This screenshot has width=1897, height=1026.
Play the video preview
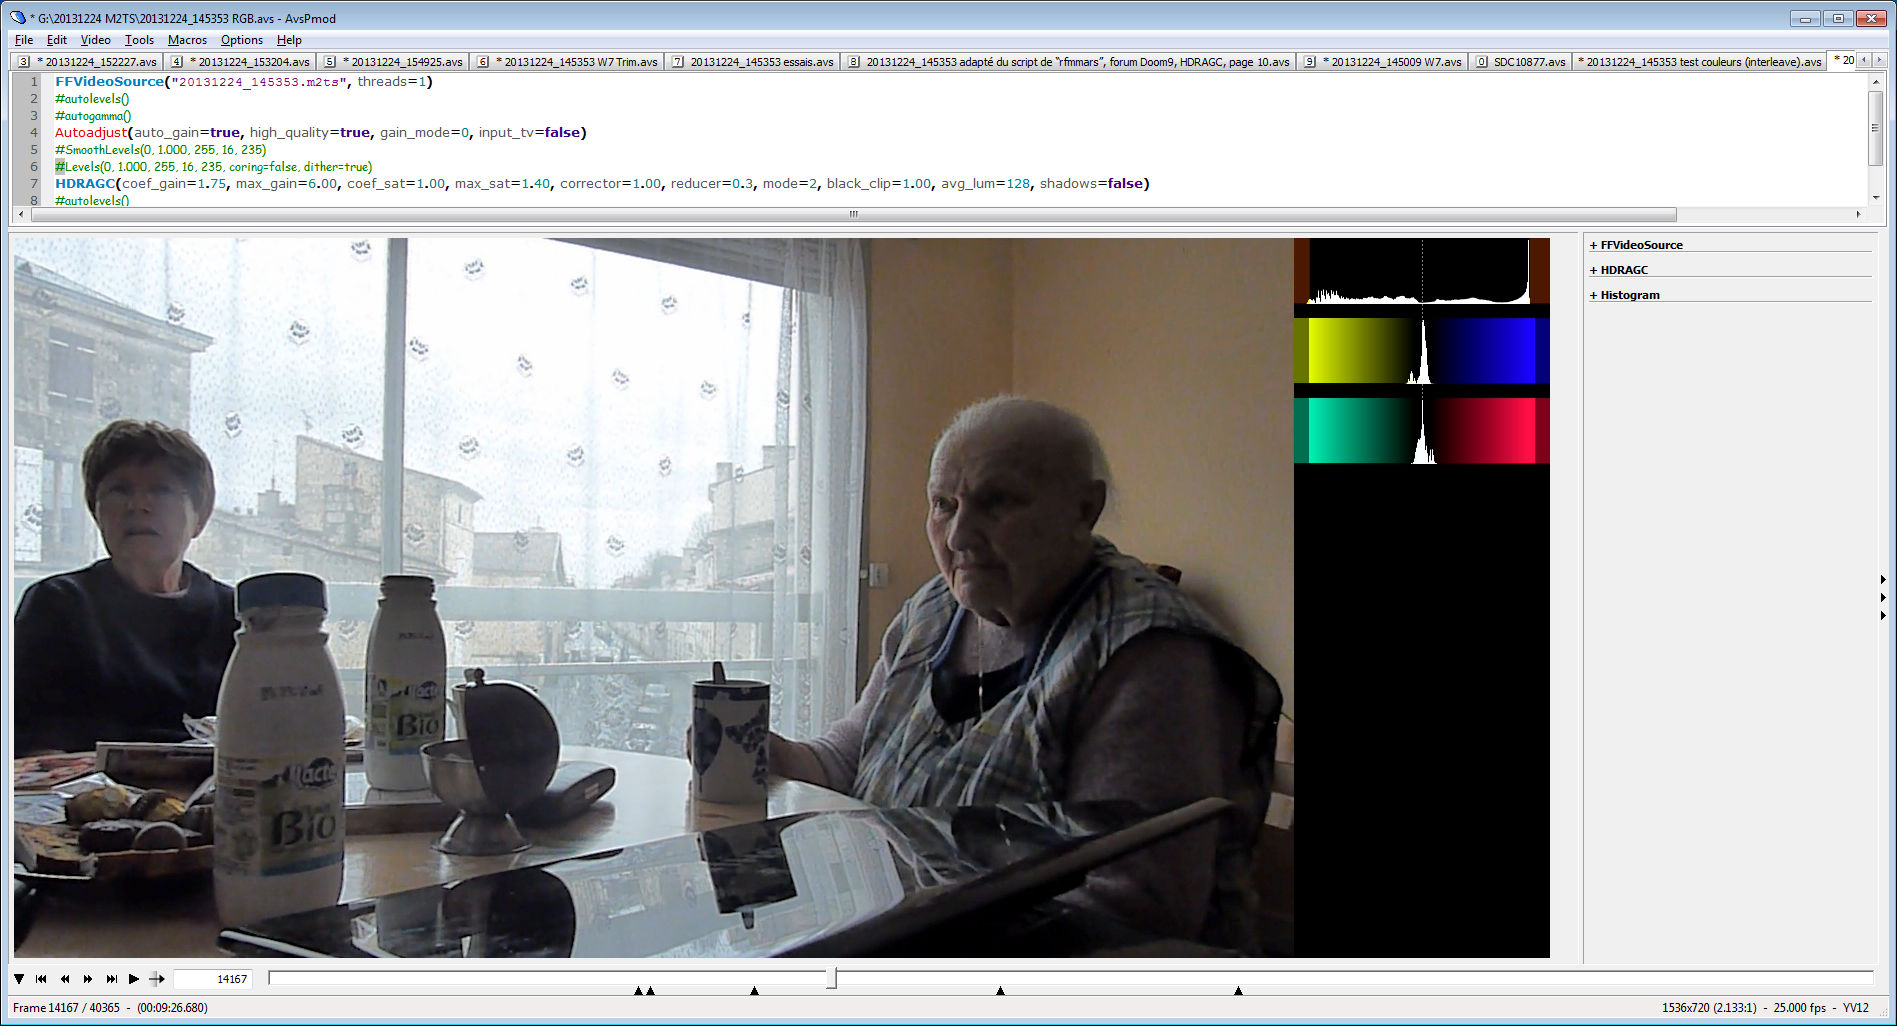134,979
